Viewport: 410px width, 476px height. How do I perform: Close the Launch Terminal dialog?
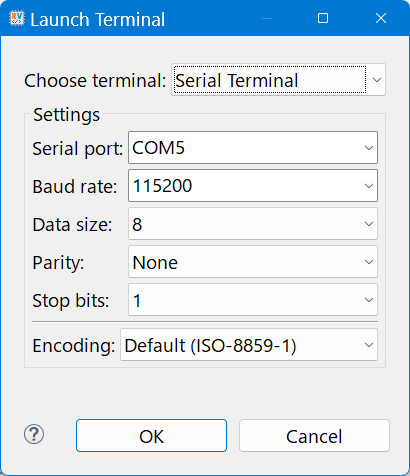tap(381, 18)
